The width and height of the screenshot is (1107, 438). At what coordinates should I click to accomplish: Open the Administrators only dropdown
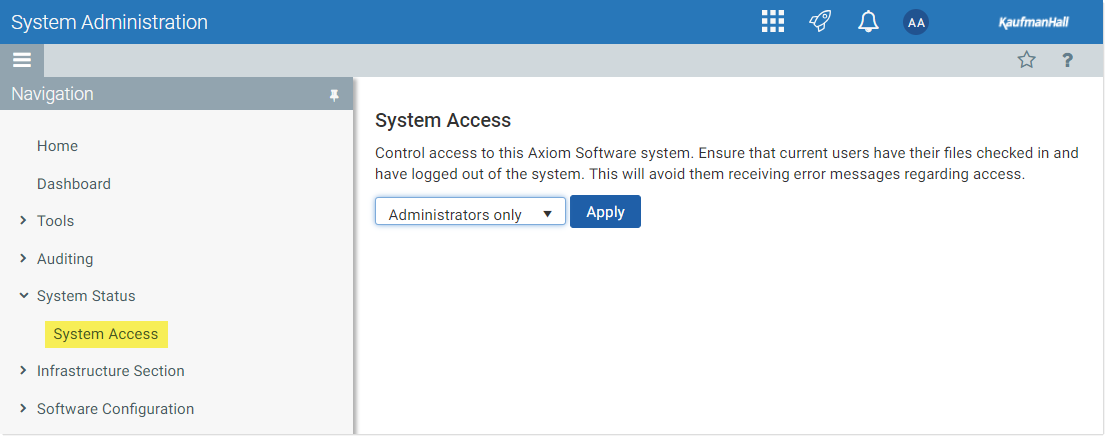[470, 211]
